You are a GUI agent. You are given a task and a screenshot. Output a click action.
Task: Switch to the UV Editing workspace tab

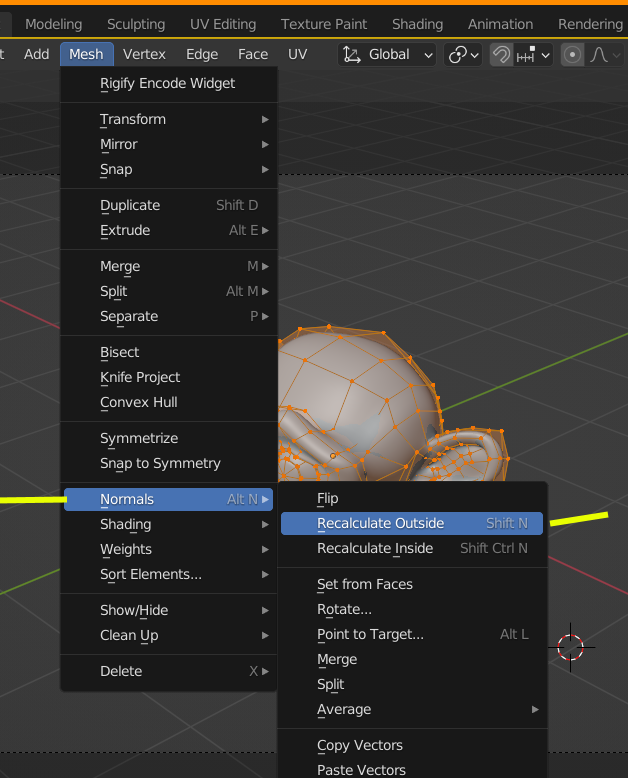click(x=223, y=24)
